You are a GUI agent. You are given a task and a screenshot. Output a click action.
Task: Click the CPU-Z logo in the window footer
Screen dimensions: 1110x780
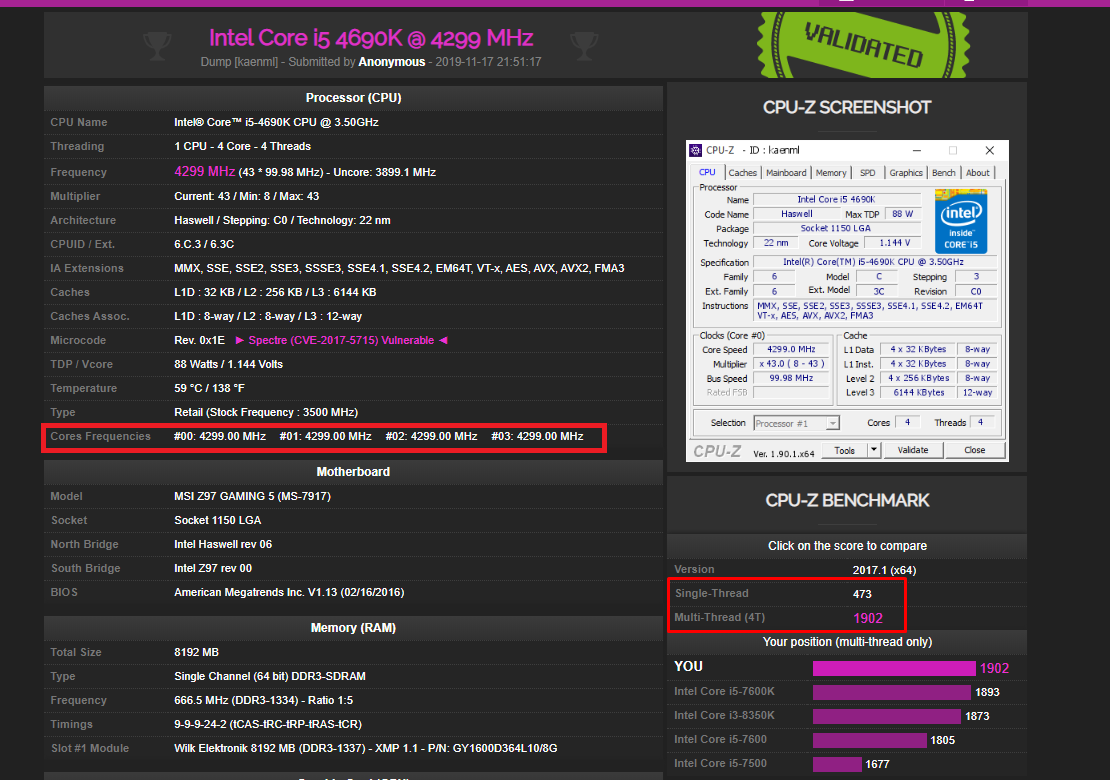(717, 451)
